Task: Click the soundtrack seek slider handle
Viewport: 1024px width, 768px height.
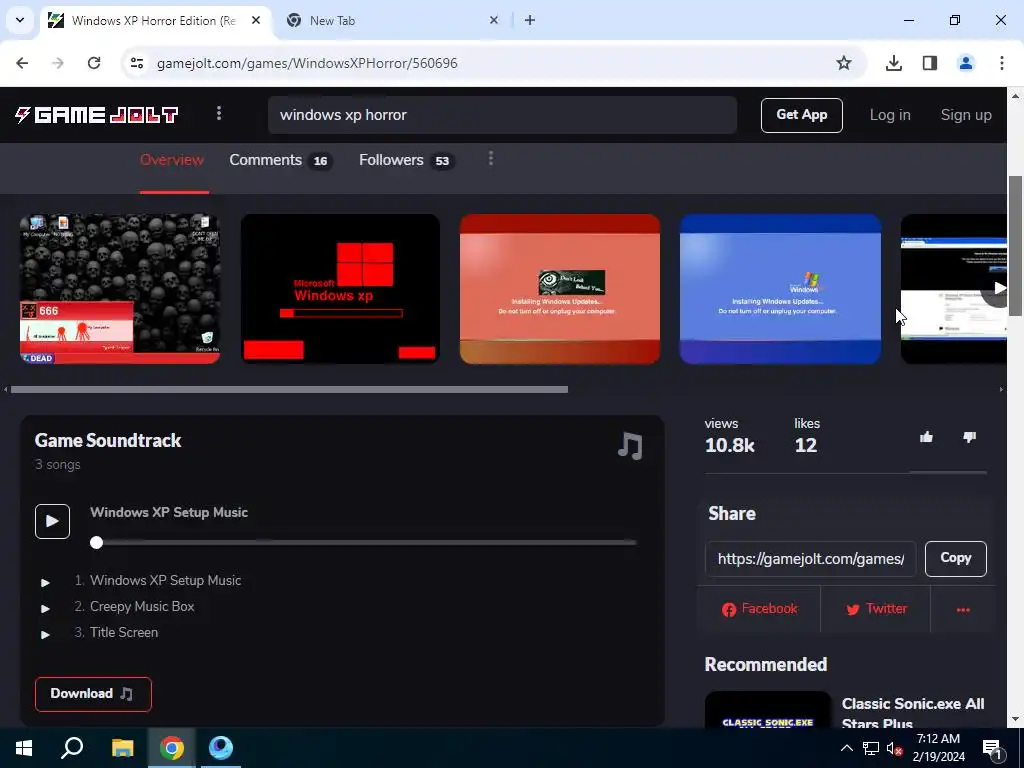Action: coord(97,542)
